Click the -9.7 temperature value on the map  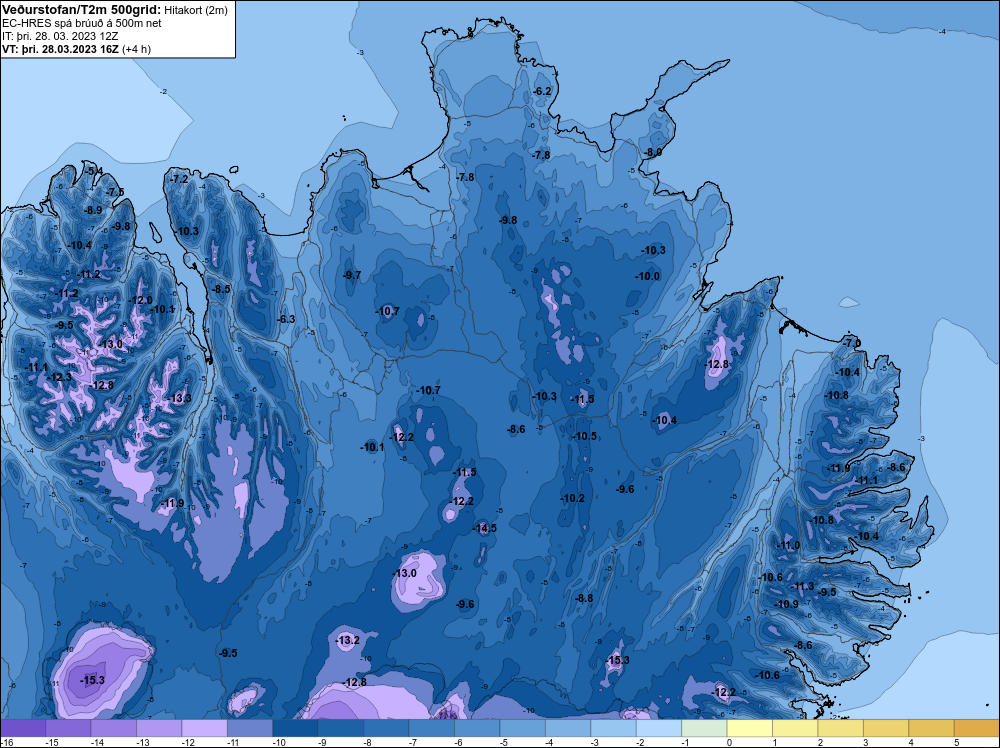coord(352,275)
